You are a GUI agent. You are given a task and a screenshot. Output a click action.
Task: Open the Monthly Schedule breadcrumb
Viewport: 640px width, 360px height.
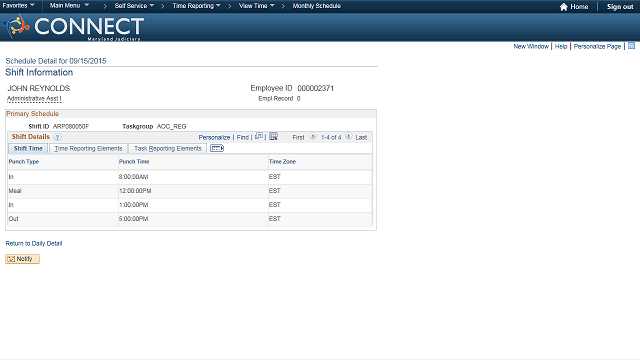(x=316, y=6)
